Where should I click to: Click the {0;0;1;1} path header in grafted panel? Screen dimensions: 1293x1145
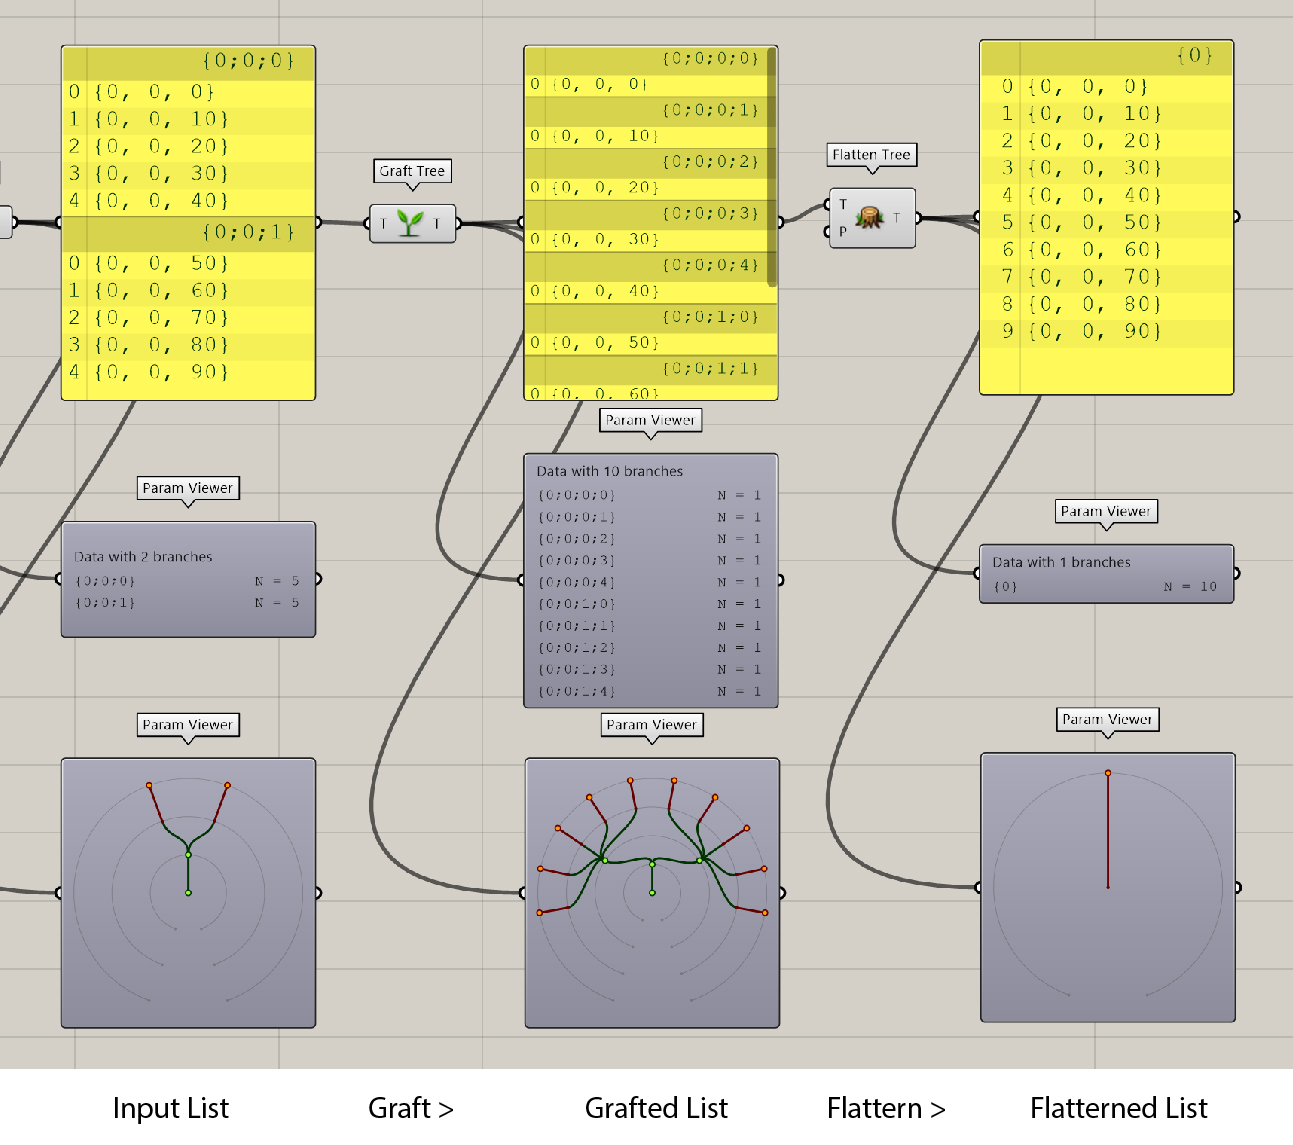(x=651, y=369)
